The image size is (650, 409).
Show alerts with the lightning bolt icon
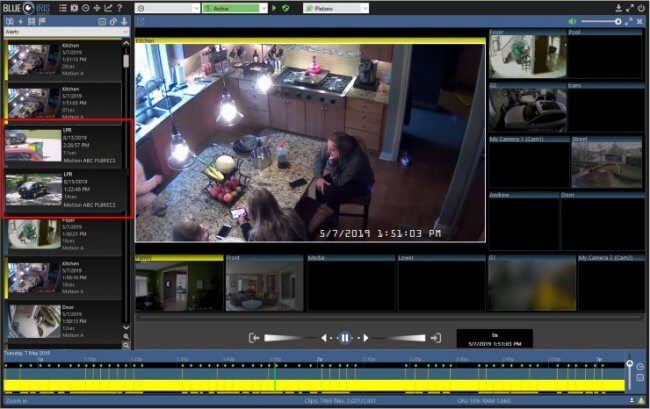(21, 21)
